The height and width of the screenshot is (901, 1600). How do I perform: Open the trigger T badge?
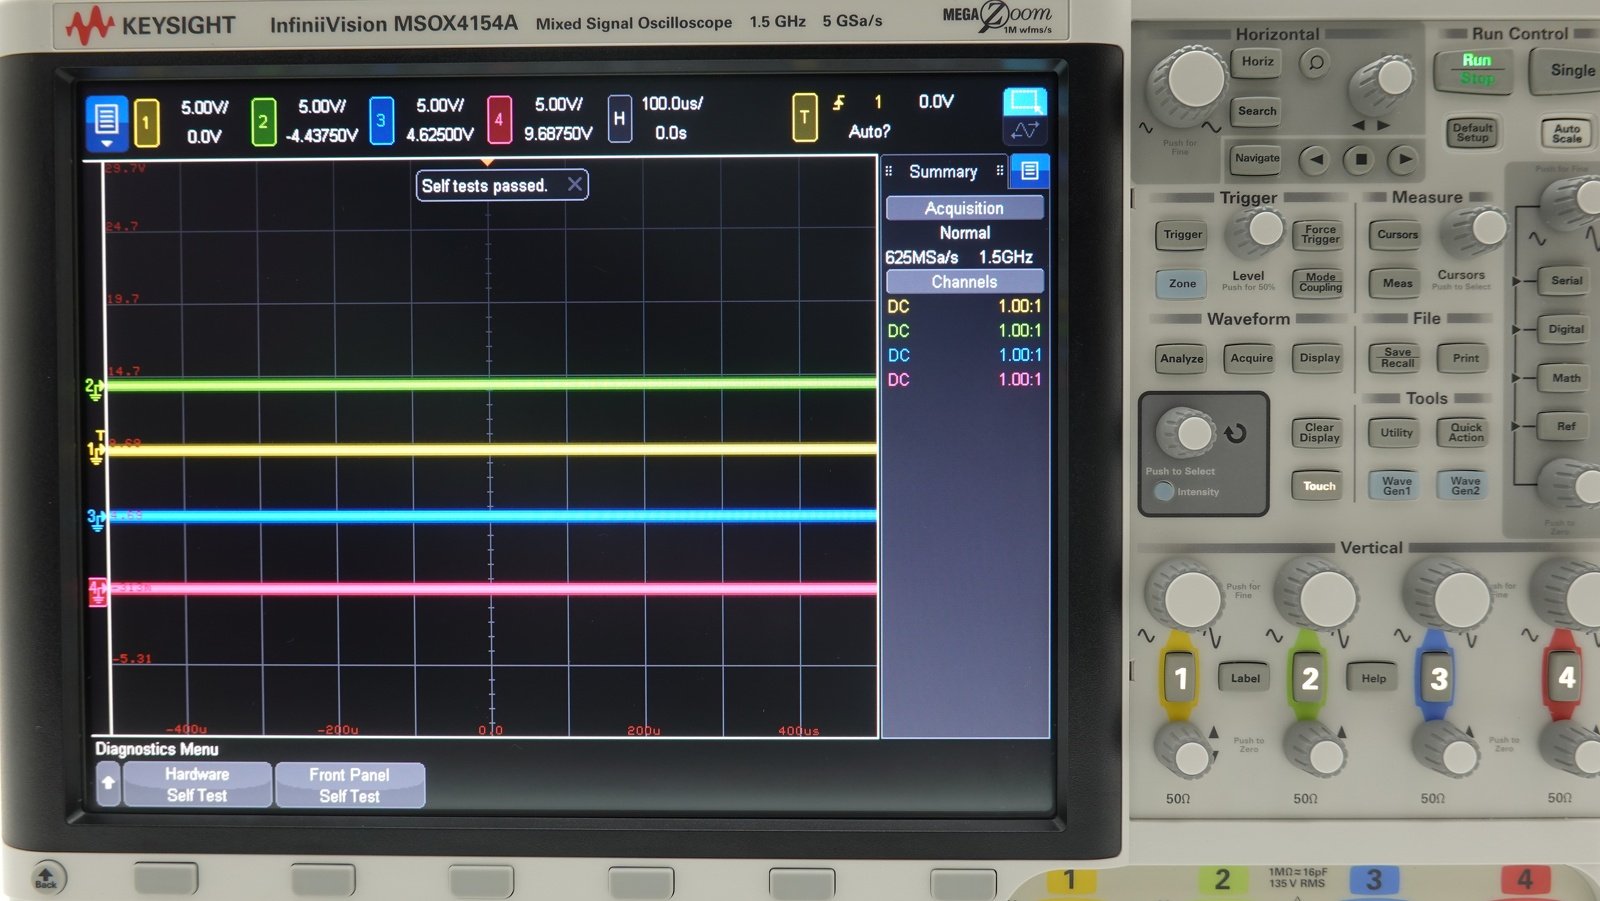(x=804, y=117)
